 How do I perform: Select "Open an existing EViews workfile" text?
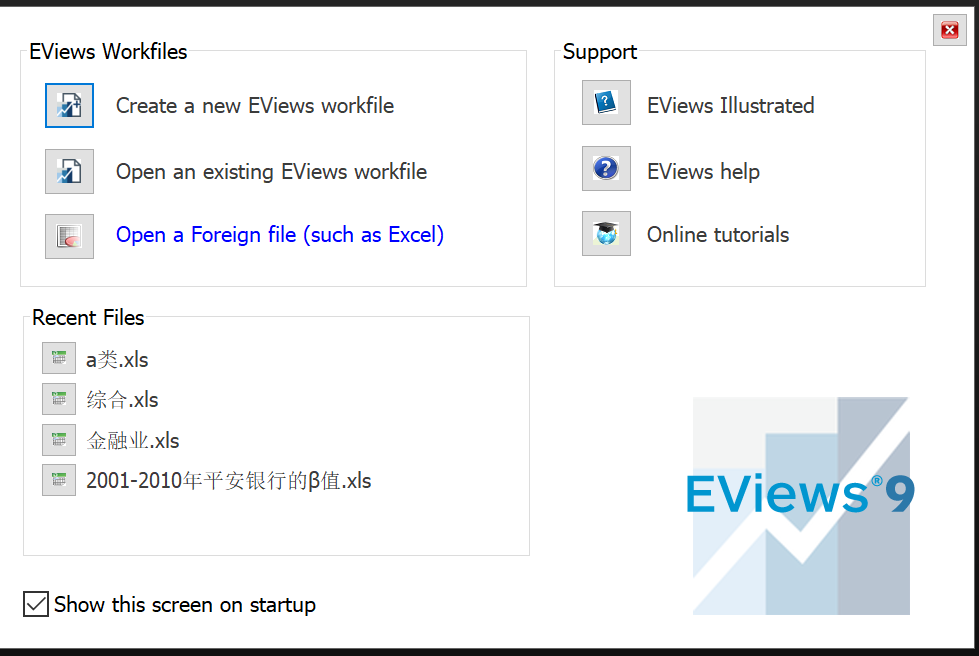coord(272,172)
